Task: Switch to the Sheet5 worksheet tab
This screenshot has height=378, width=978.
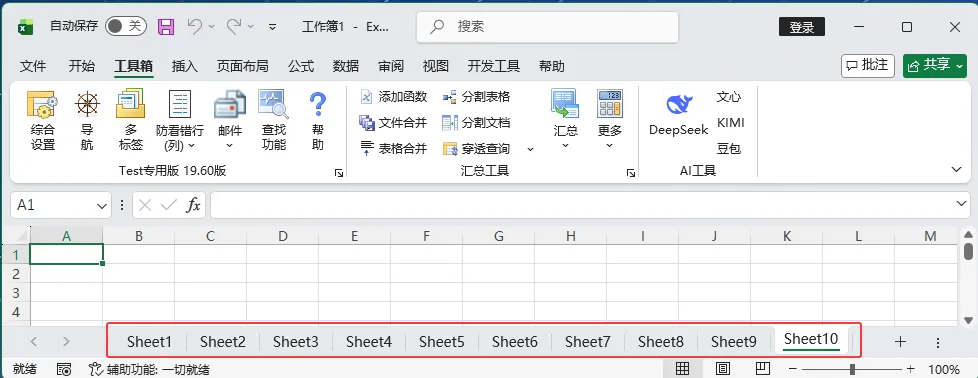Action: coord(442,341)
